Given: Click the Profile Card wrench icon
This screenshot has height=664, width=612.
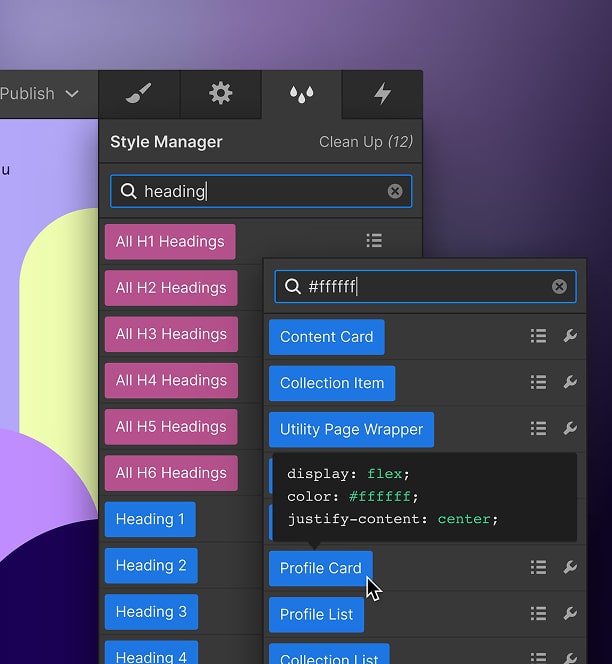Looking at the screenshot, I should pos(570,567).
